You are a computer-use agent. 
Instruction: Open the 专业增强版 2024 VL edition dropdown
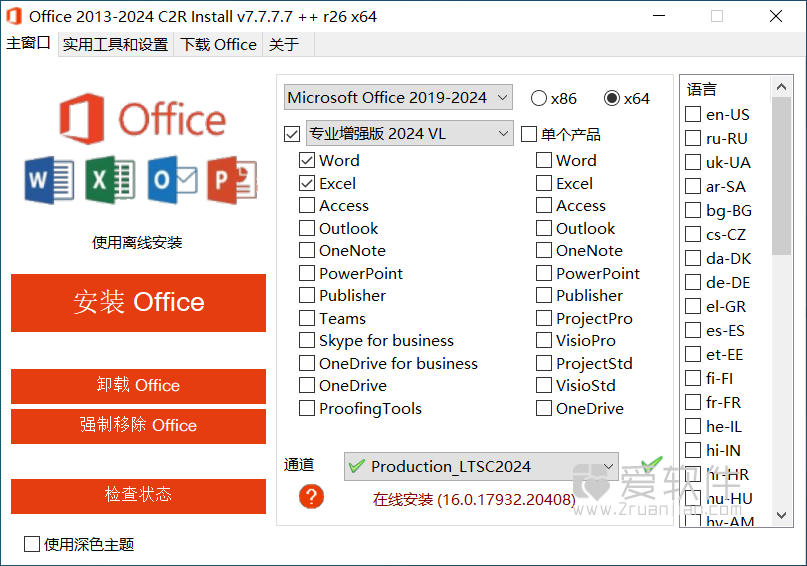410,133
